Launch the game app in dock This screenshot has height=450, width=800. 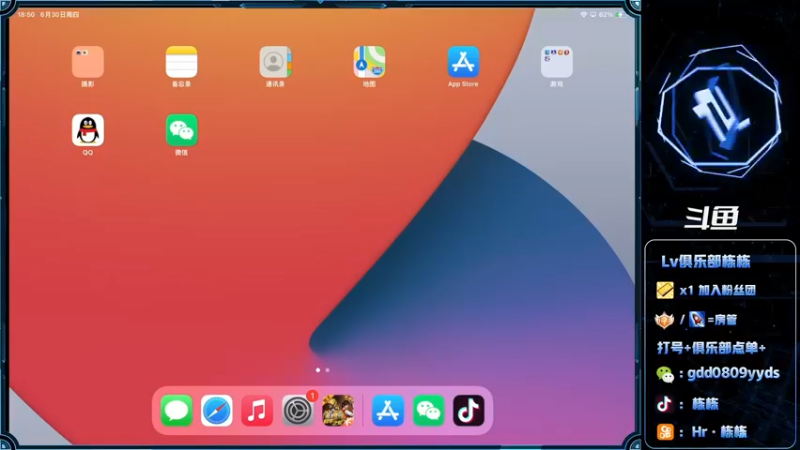(x=338, y=410)
